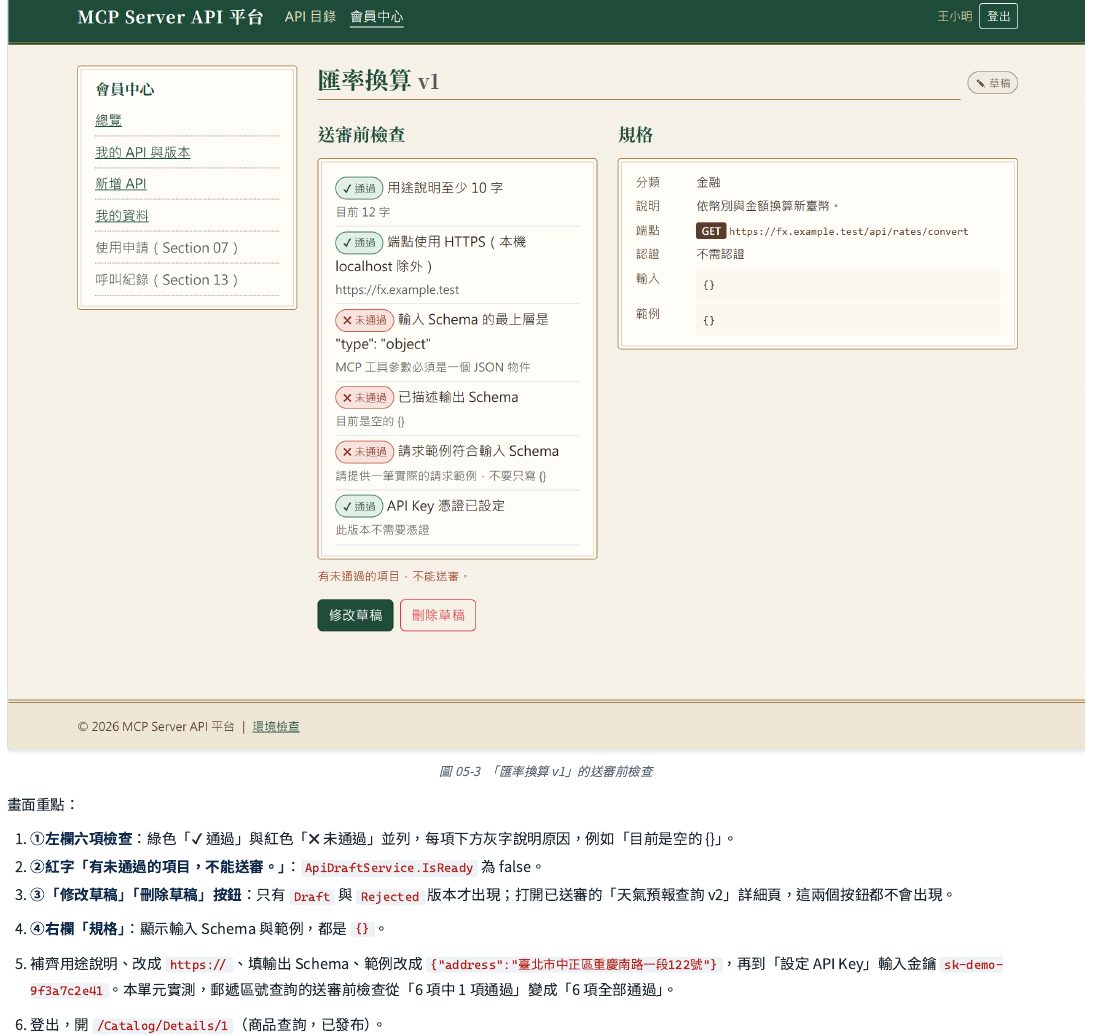Click the 匯率換算 v1 heading
Screen dimensions: 1093x1036
(x=379, y=81)
